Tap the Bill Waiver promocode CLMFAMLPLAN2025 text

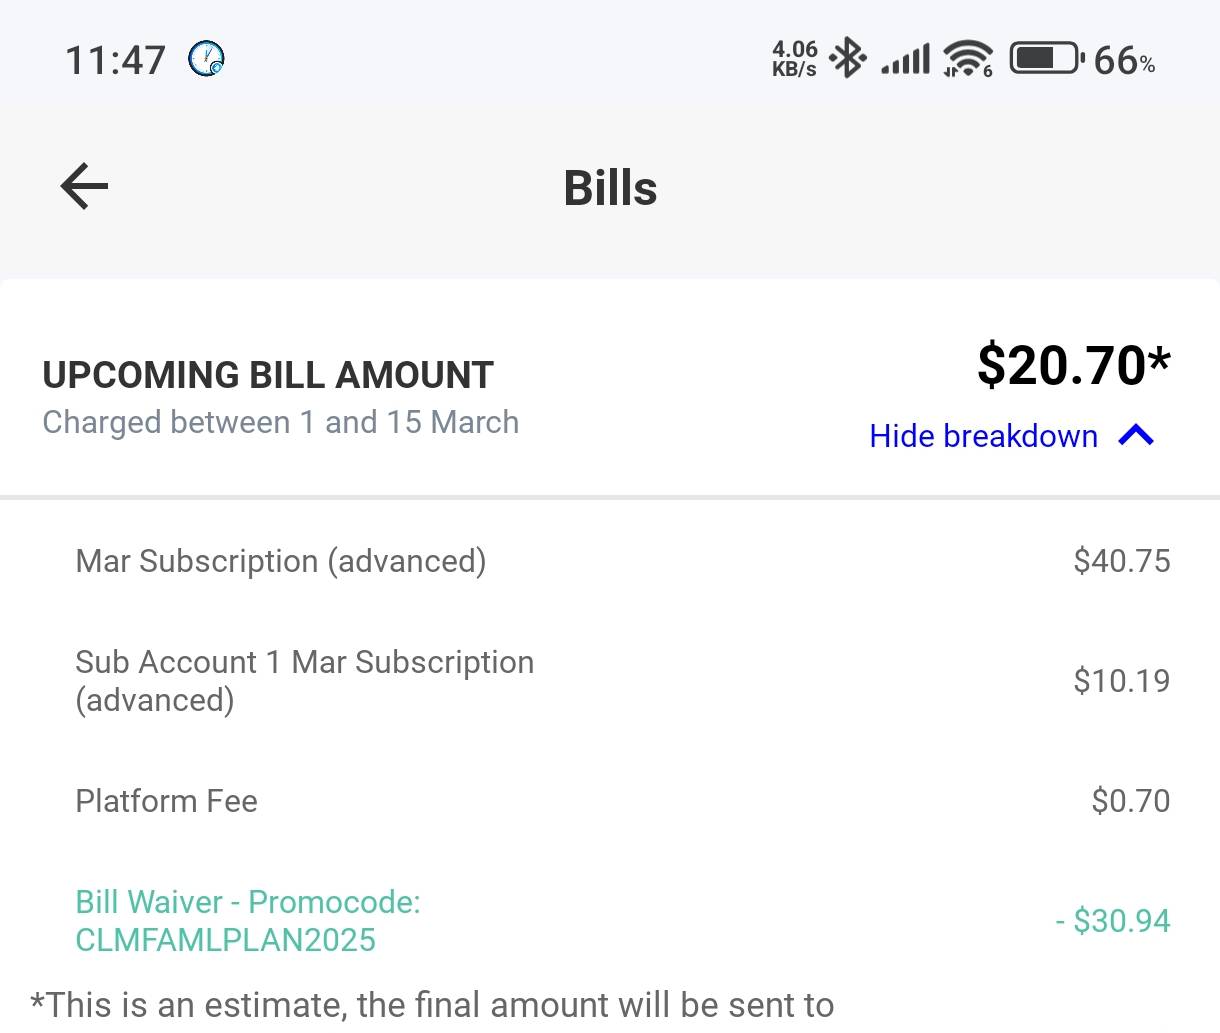click(247, 920)
